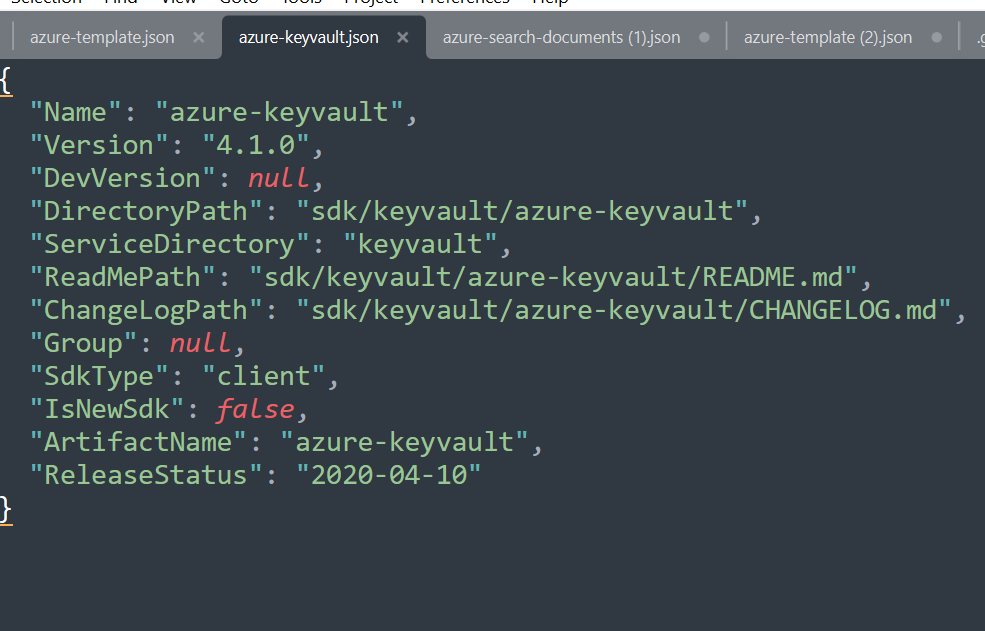Click the "sdk/keyvault/azure-keyvault" DirectoryPath value
The image size is (985, 631).
point(522,211)
